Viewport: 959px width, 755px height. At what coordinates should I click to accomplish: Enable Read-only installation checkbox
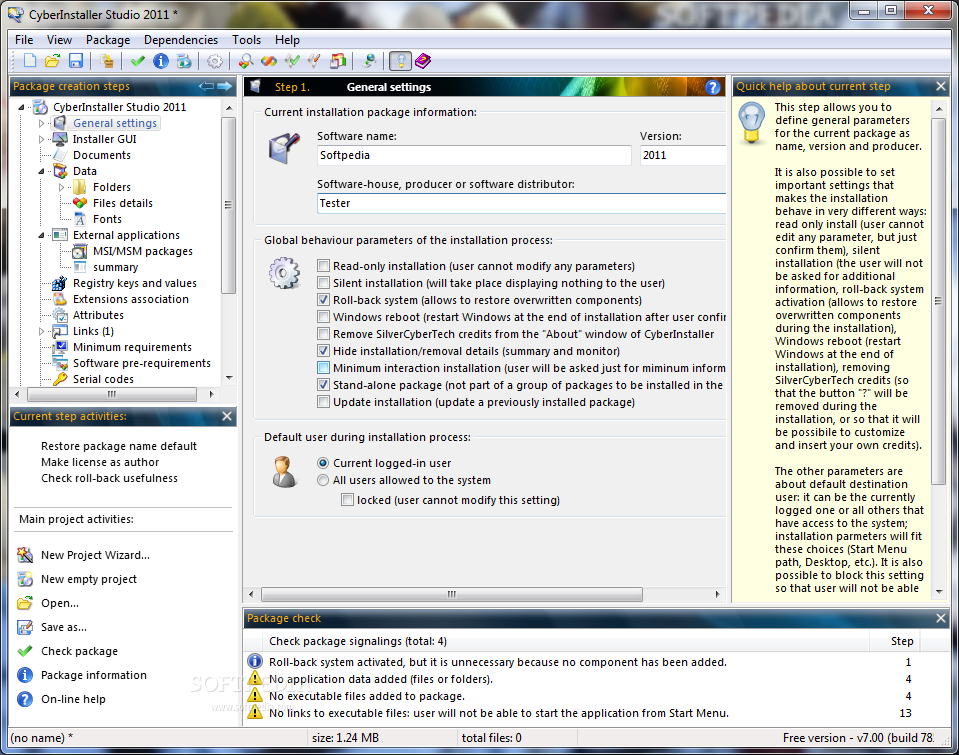coord(324,266)
